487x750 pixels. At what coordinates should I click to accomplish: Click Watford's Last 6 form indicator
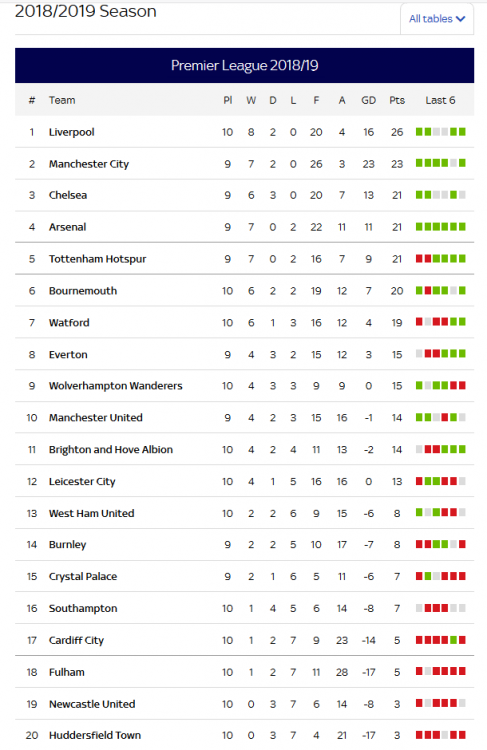pyautogui.click(x=441, y=322)
